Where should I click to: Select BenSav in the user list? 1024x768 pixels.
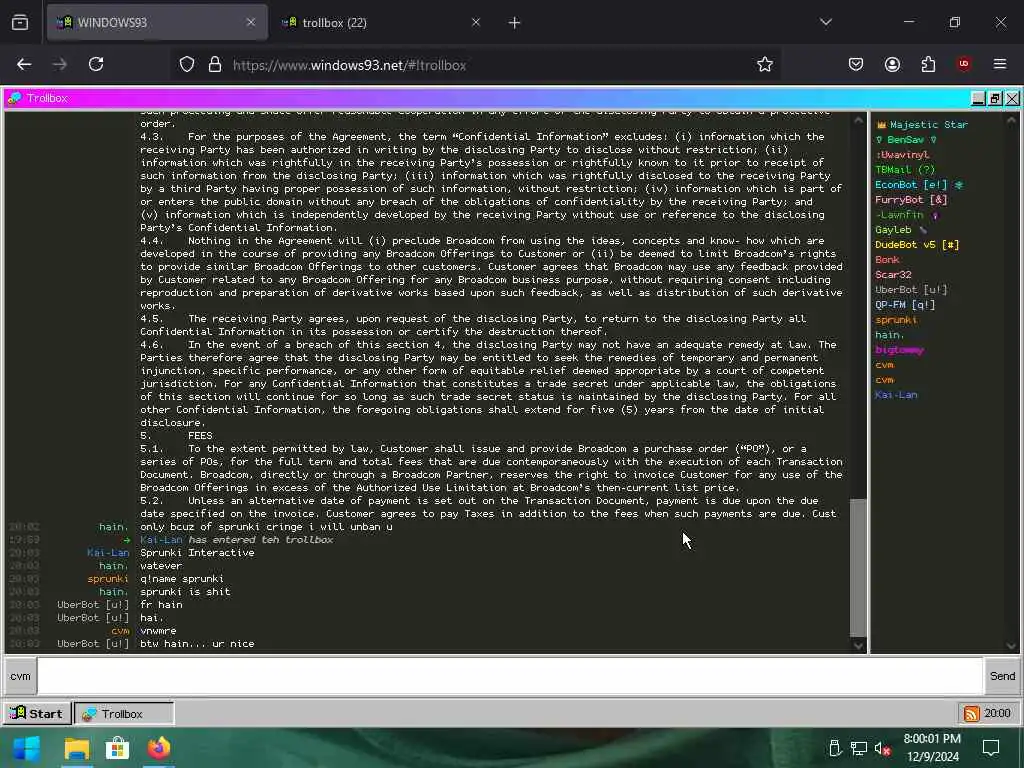(x=905, y=139)
